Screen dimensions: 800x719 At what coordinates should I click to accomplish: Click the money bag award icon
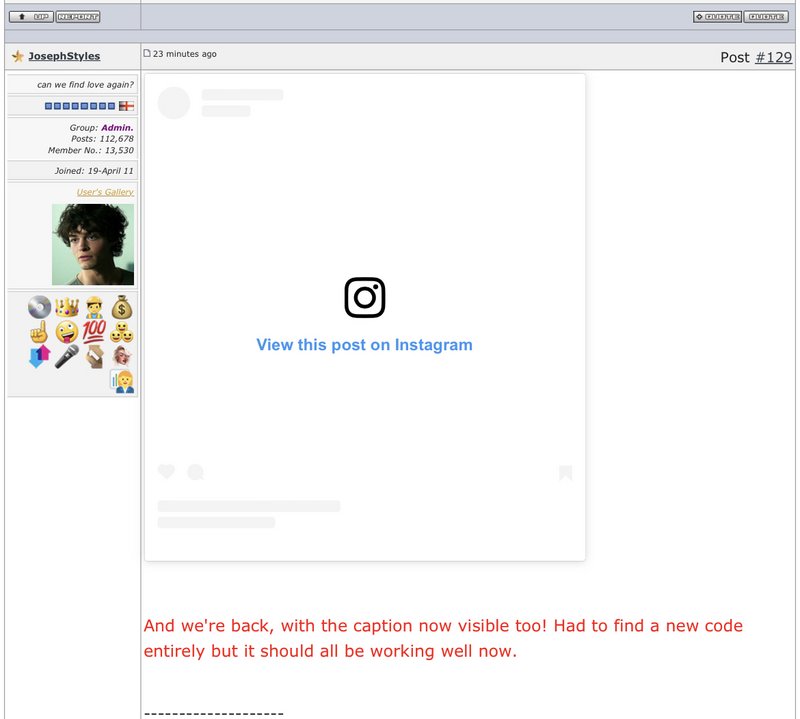point(122,307)
